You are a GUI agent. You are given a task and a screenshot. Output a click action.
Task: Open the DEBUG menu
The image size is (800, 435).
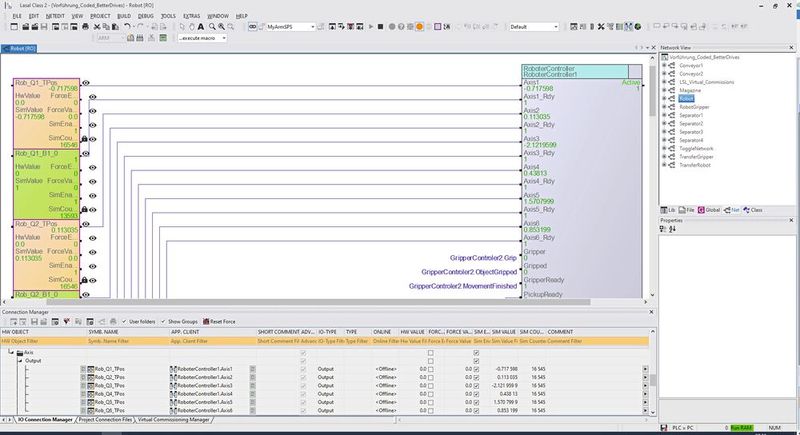145,16
